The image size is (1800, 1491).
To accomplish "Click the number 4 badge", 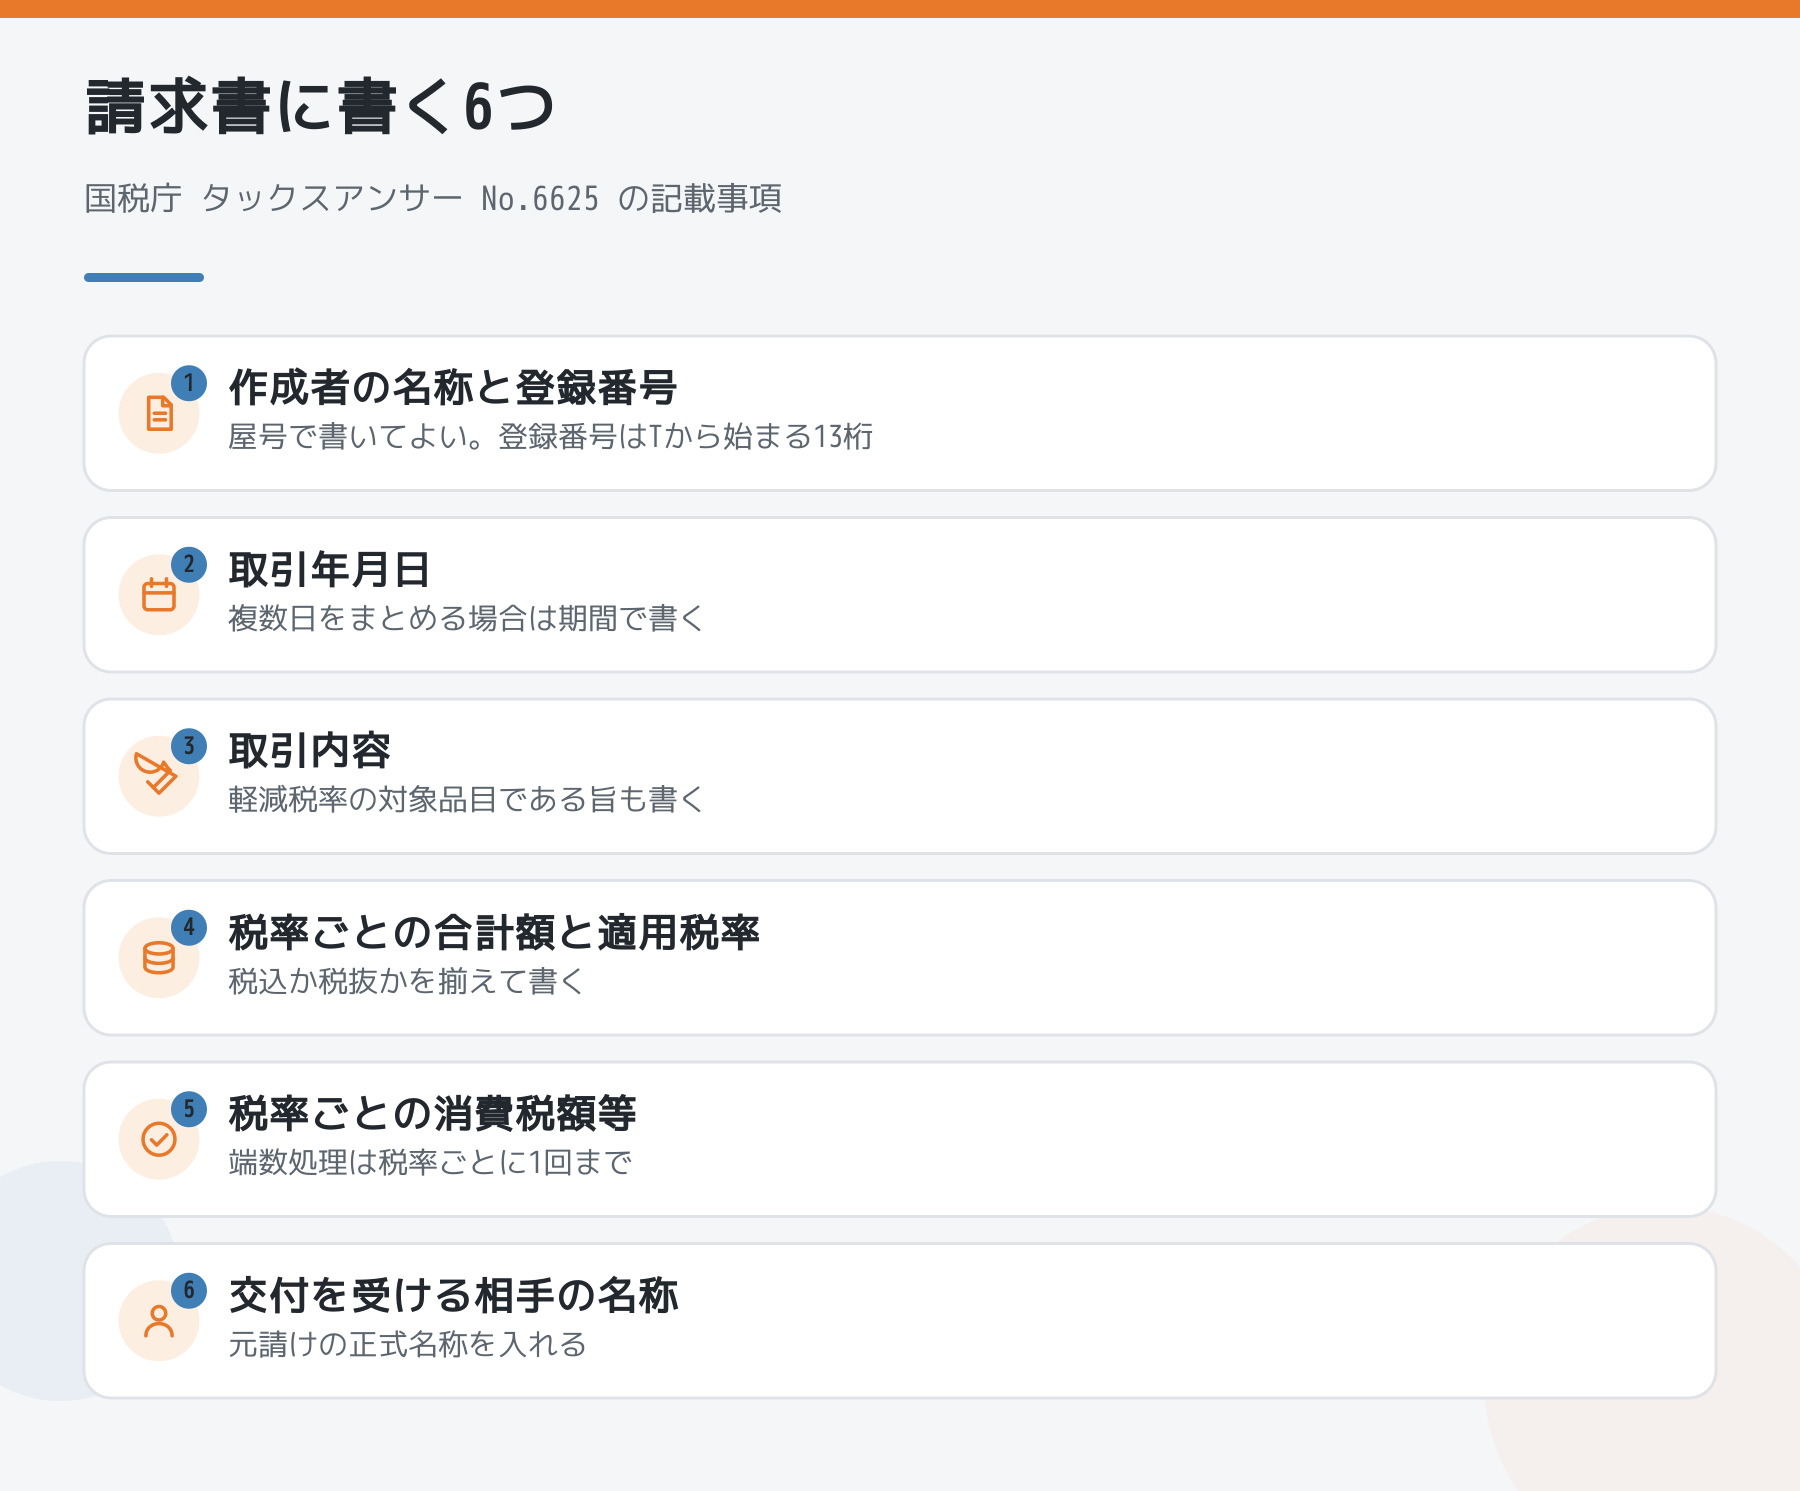I will pyautogui.click(x=189, y=927).
